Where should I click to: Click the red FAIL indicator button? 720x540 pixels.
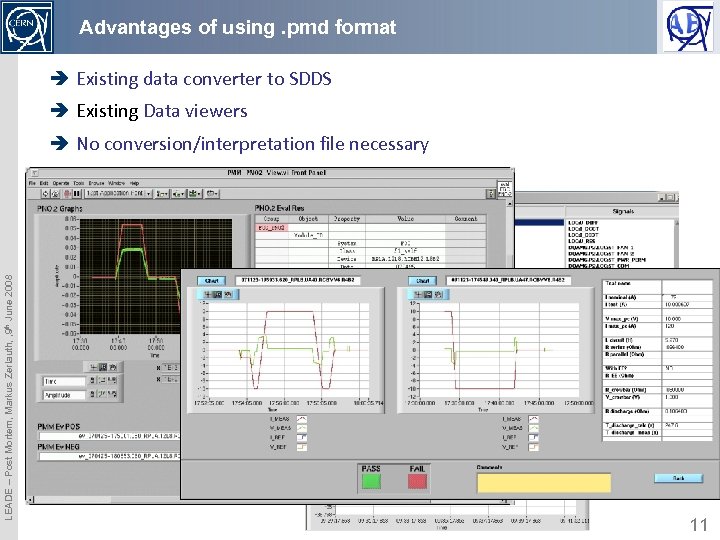tap(417, 482)
